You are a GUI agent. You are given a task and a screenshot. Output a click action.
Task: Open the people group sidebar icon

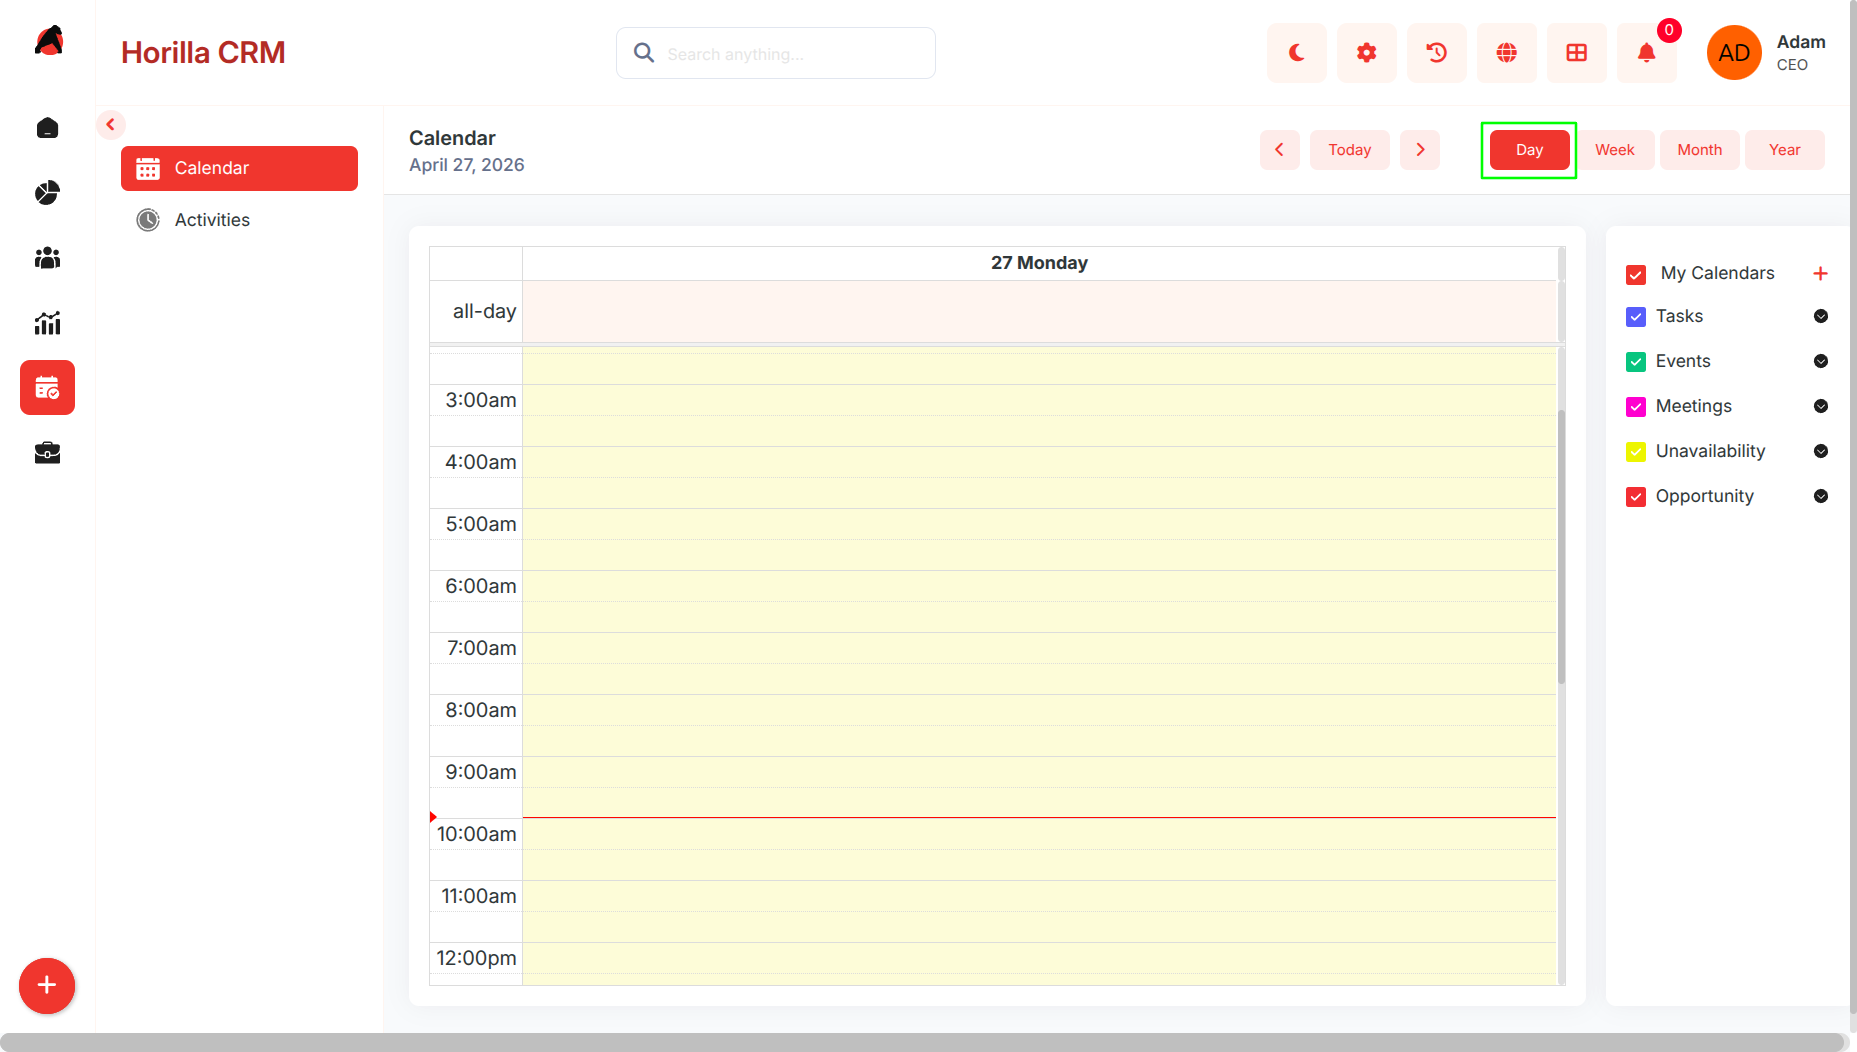tap(47, 258)
